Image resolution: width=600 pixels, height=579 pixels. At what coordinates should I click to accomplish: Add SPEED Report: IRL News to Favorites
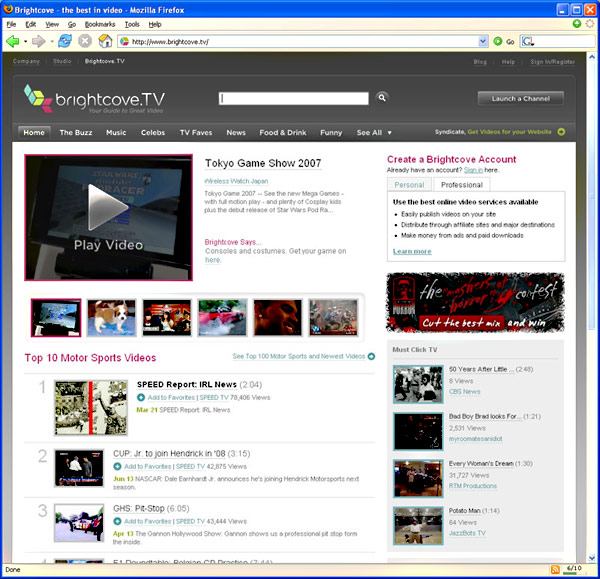166,397
